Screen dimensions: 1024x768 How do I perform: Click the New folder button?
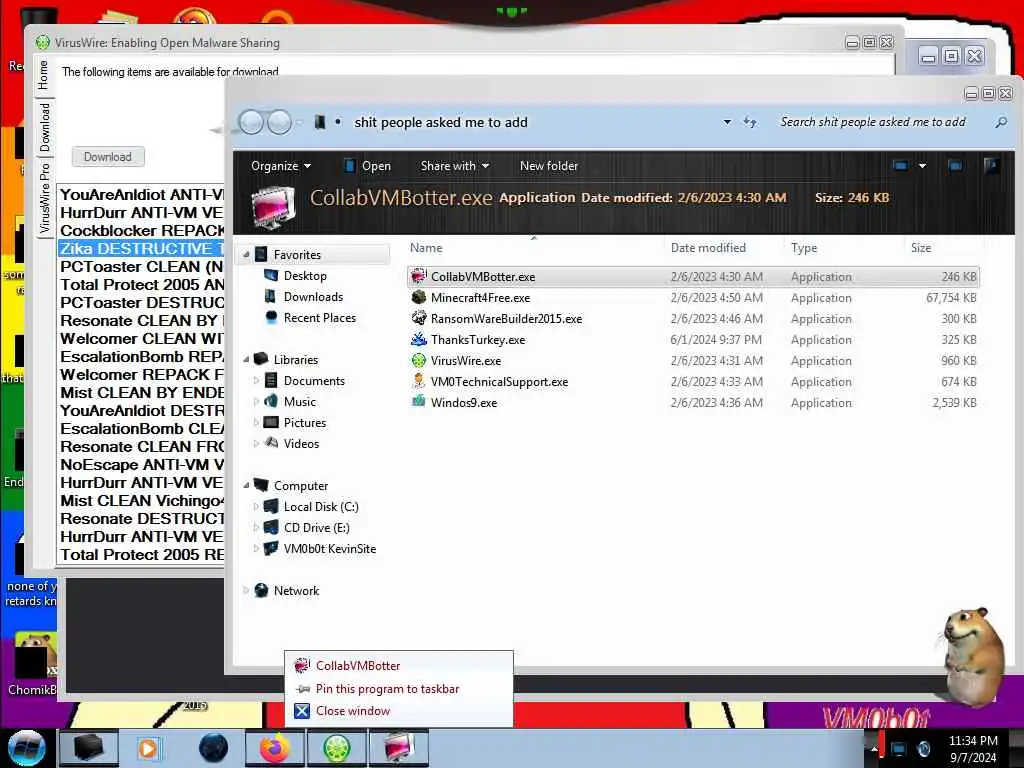549,166
